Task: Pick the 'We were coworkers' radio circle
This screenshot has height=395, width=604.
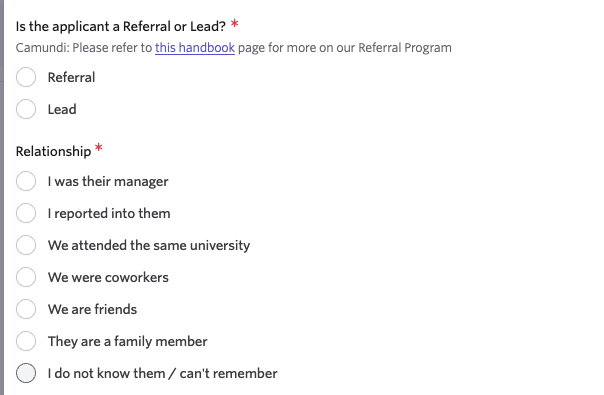Action: pyautogui.click(x=26, y=277)
